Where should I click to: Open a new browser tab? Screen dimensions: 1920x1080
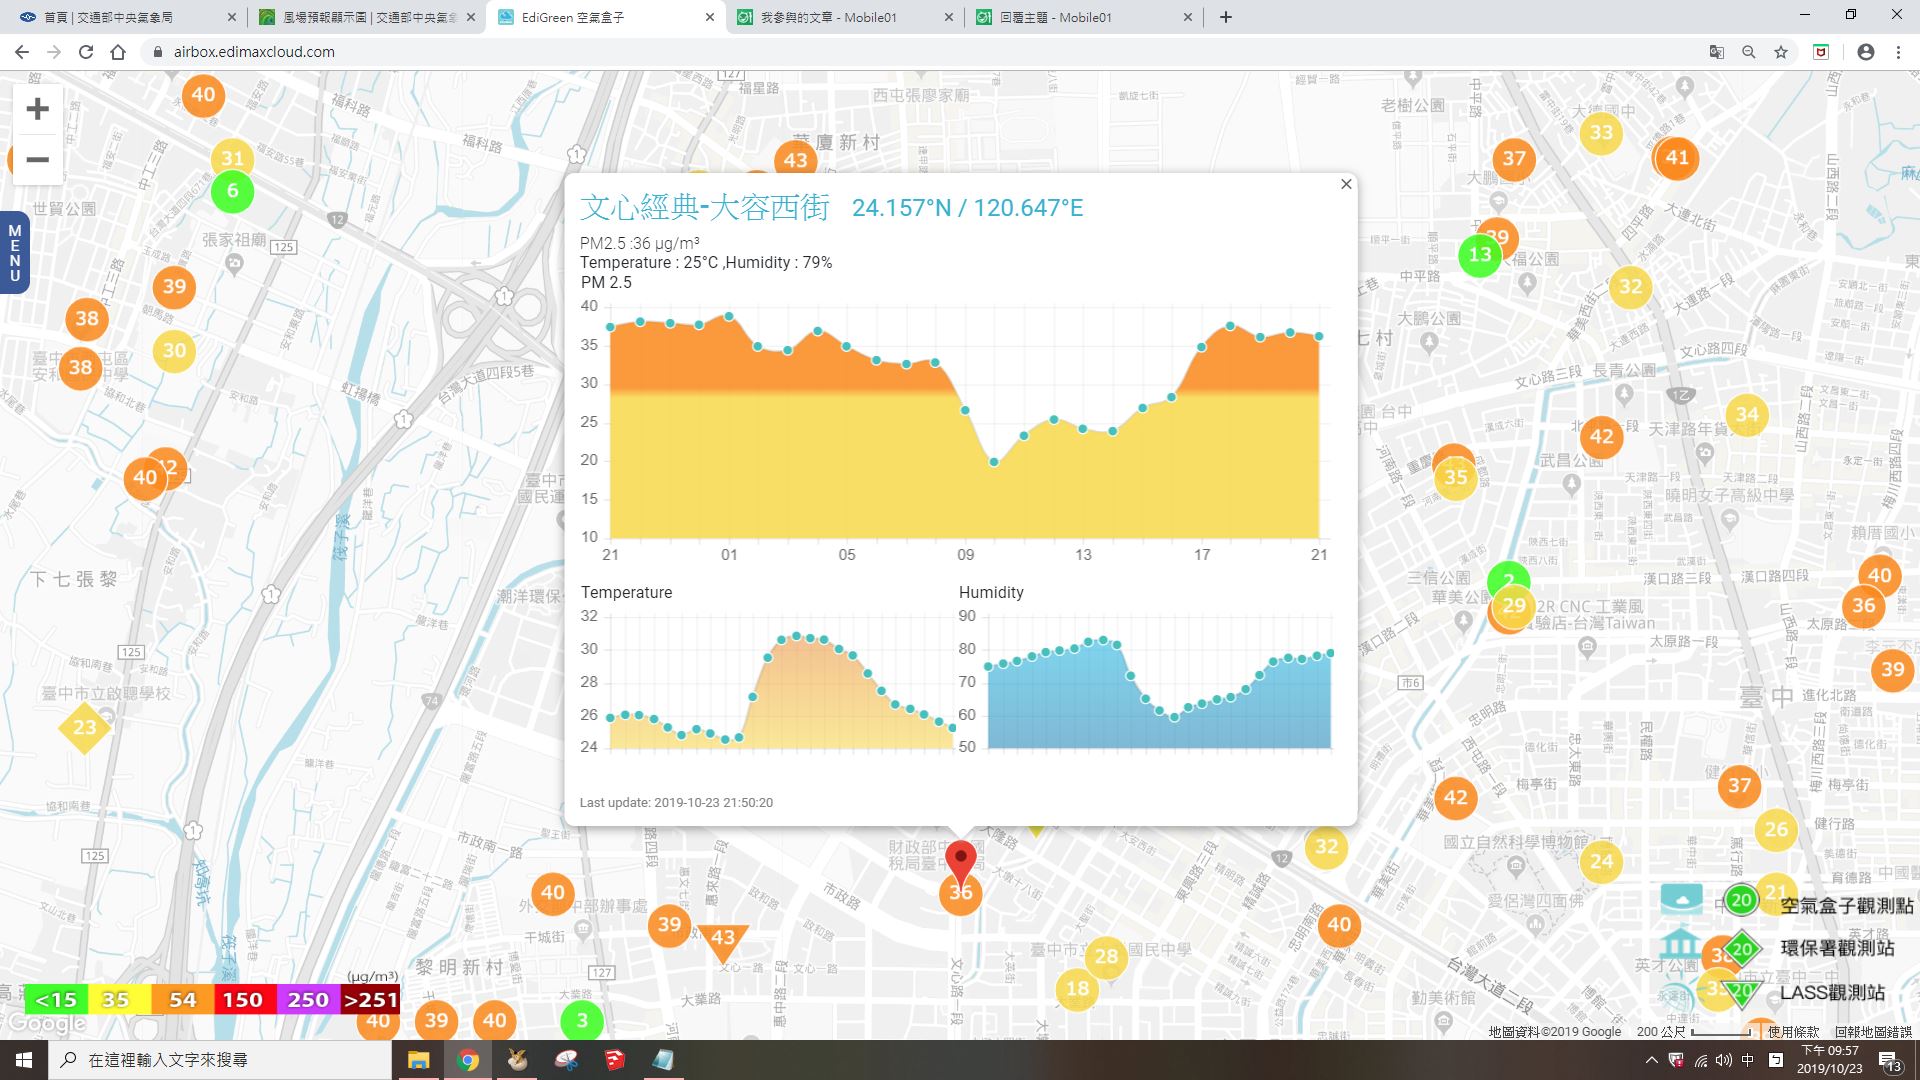coord(1226,17)
